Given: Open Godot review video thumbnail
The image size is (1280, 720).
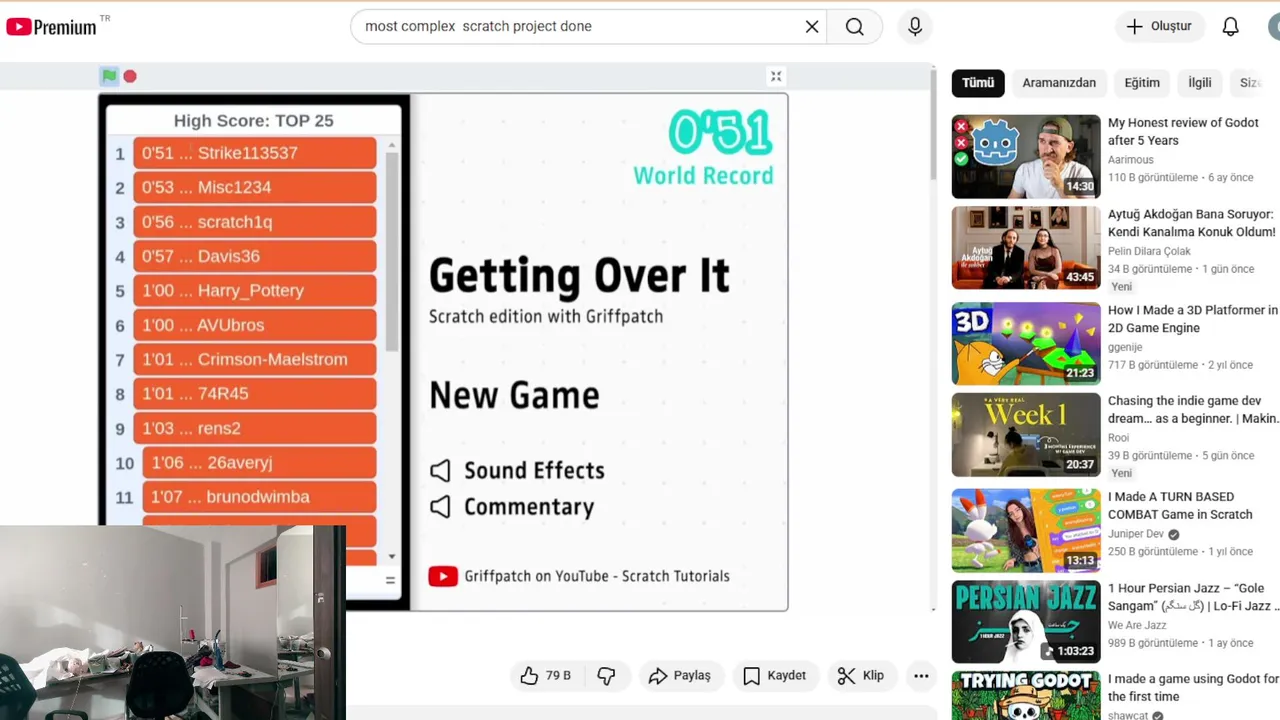Looking at the screenshot, I should click(x=1026, y=157).
